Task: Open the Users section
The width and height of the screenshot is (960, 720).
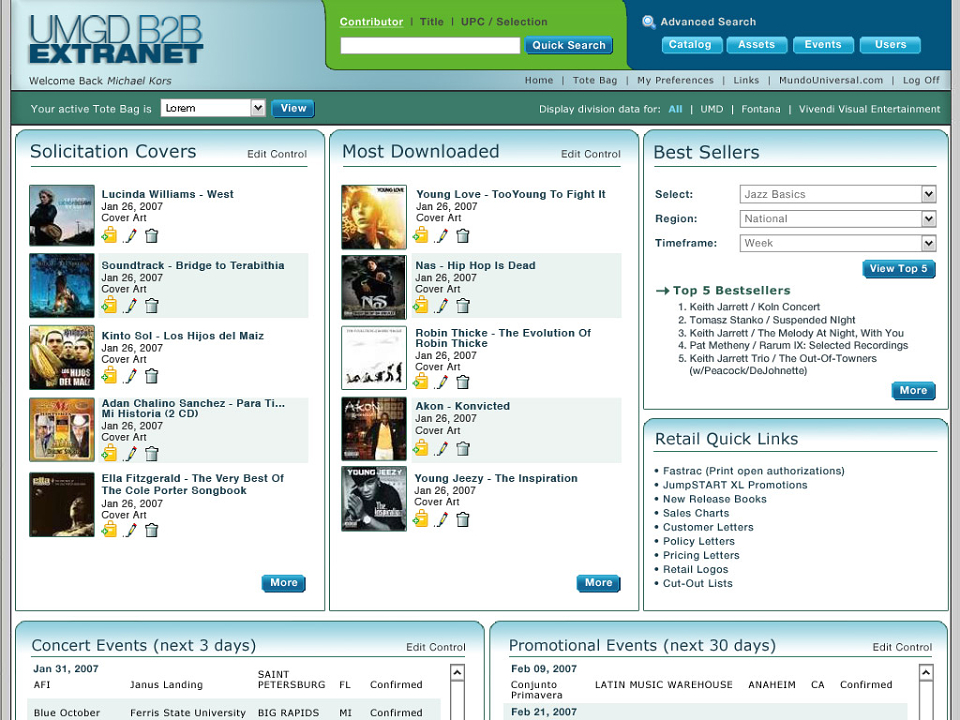Action: (890, 45)
